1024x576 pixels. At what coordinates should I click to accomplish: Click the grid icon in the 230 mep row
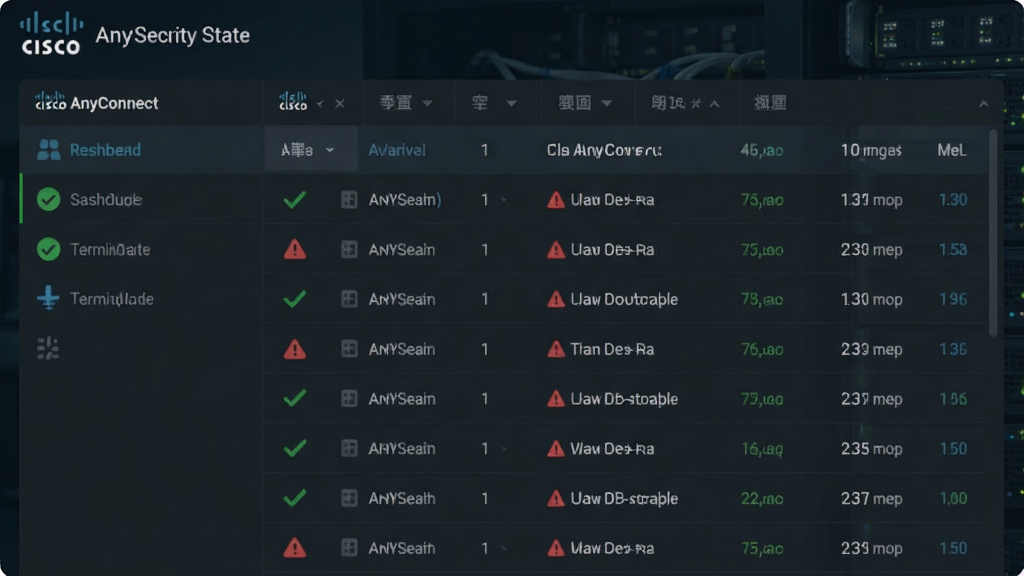[349, 249]
